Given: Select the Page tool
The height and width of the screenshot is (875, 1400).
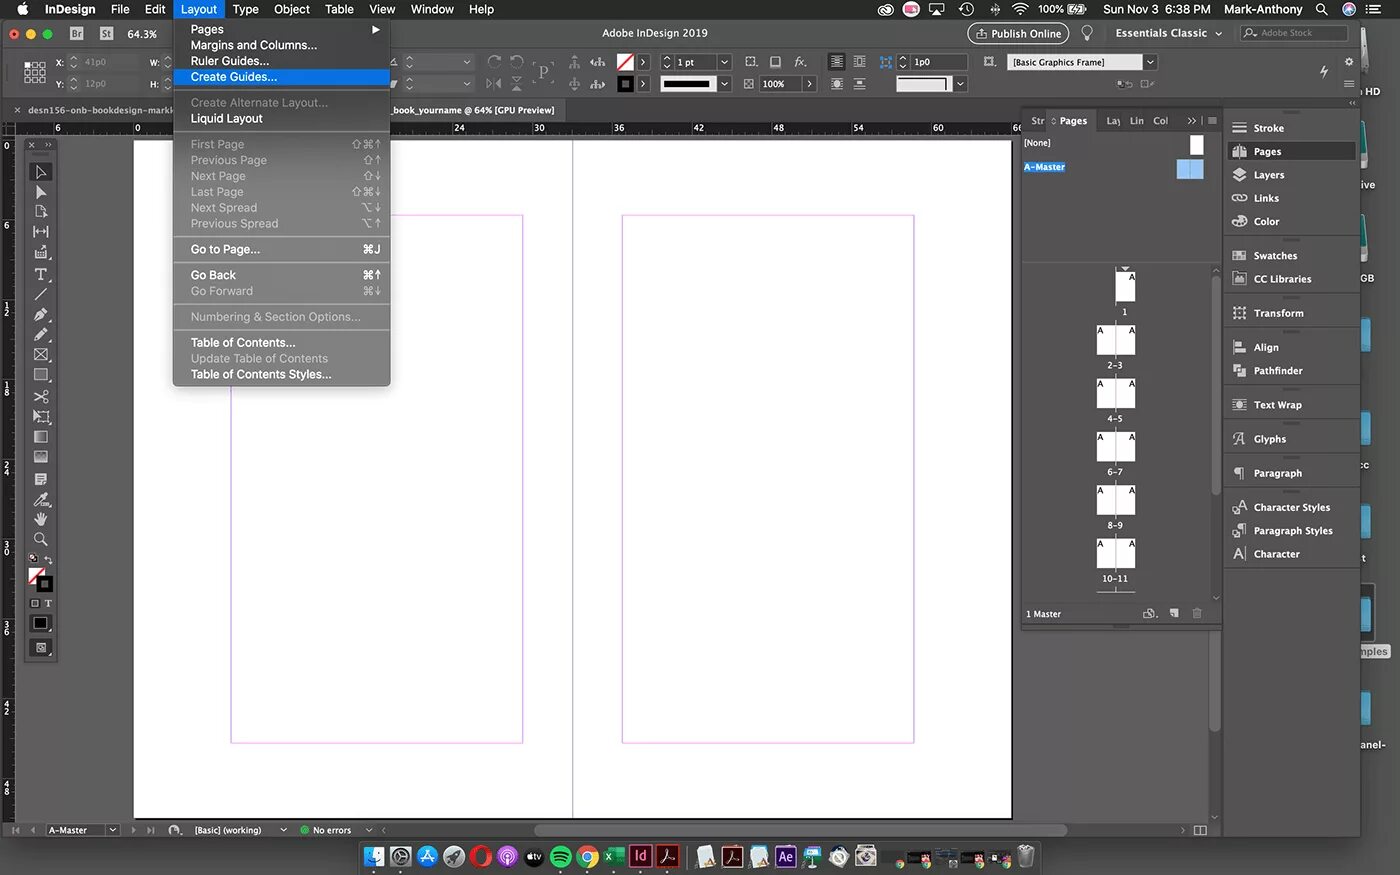Looking at the screenshot, I should pos(41,212).
